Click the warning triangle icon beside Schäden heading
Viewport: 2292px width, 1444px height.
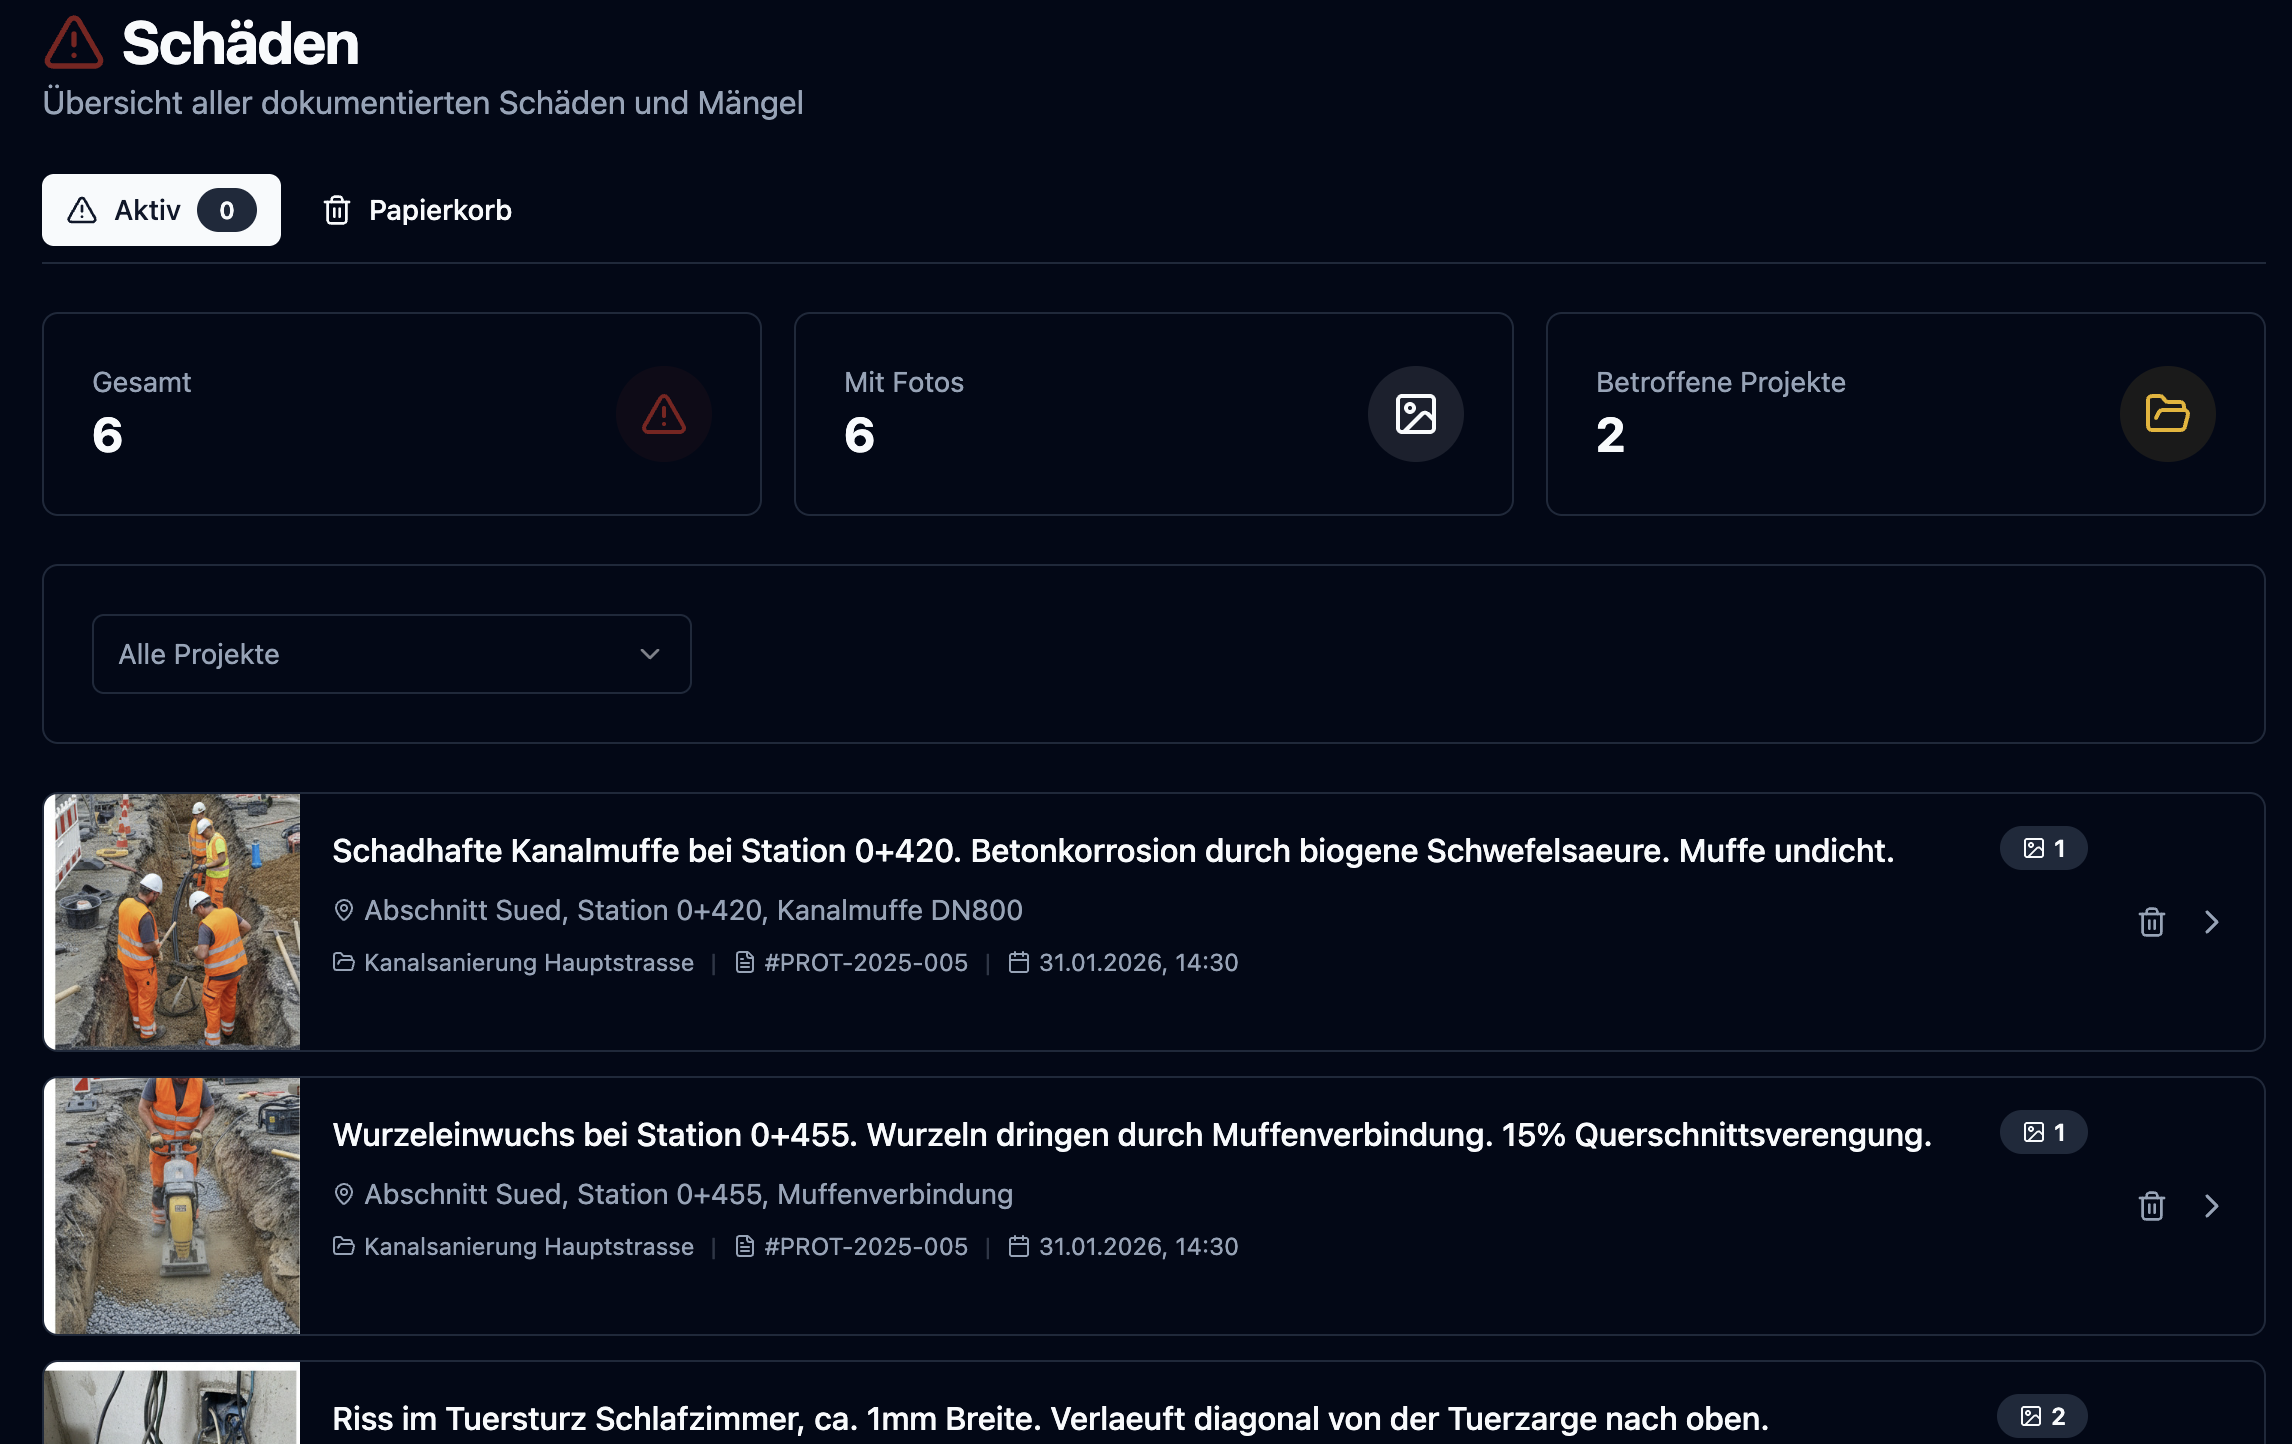coord(74,43)
